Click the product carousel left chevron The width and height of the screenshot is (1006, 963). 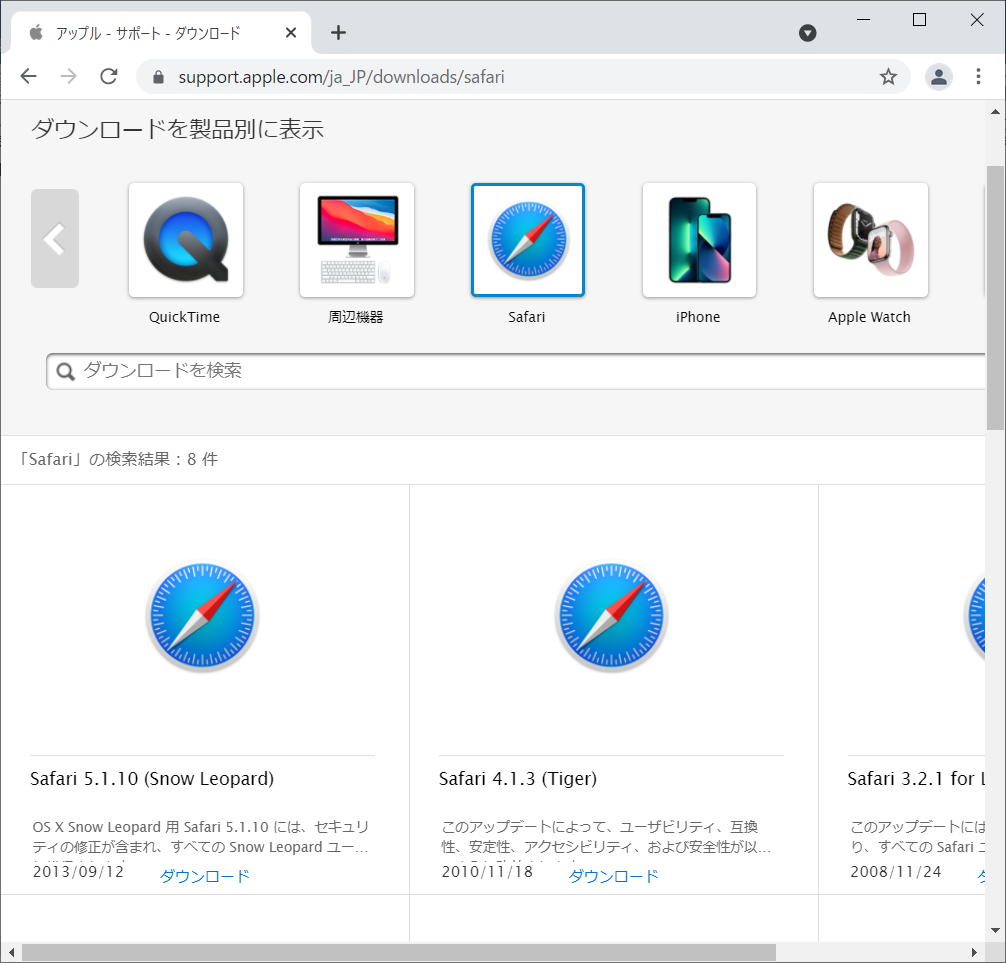click(55, 239)
